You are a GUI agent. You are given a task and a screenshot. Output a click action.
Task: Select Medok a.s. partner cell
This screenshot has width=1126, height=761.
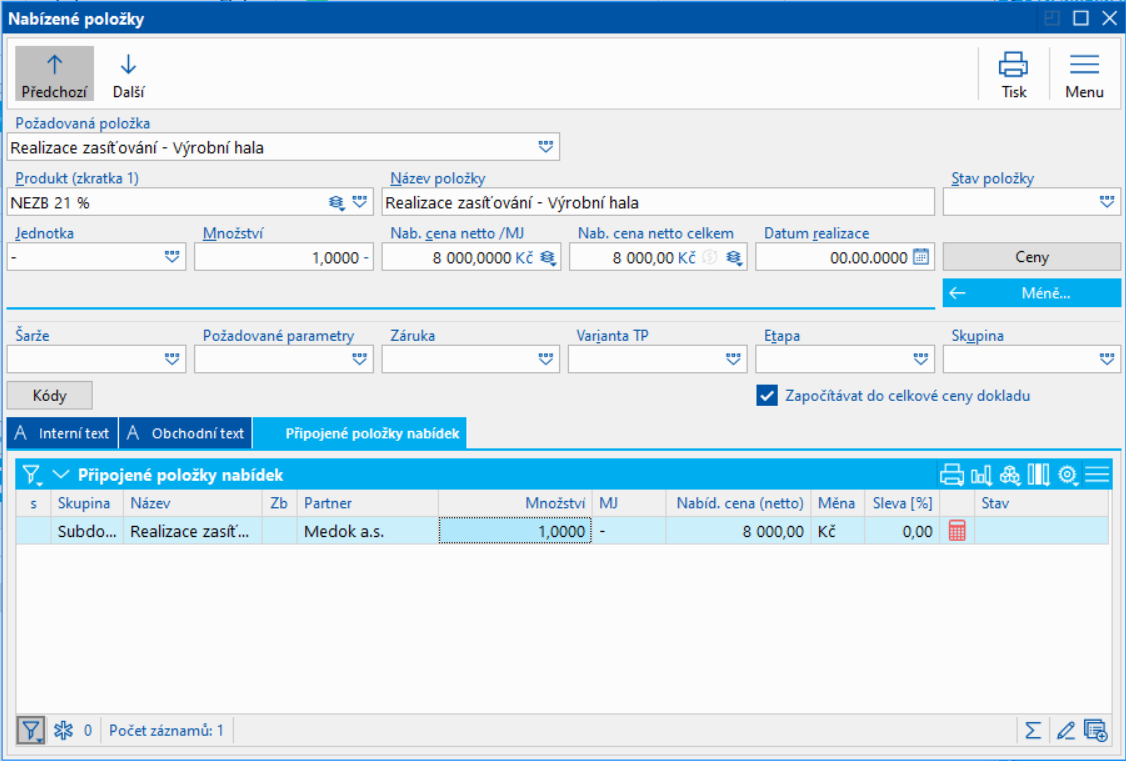(x=367, y=531)
